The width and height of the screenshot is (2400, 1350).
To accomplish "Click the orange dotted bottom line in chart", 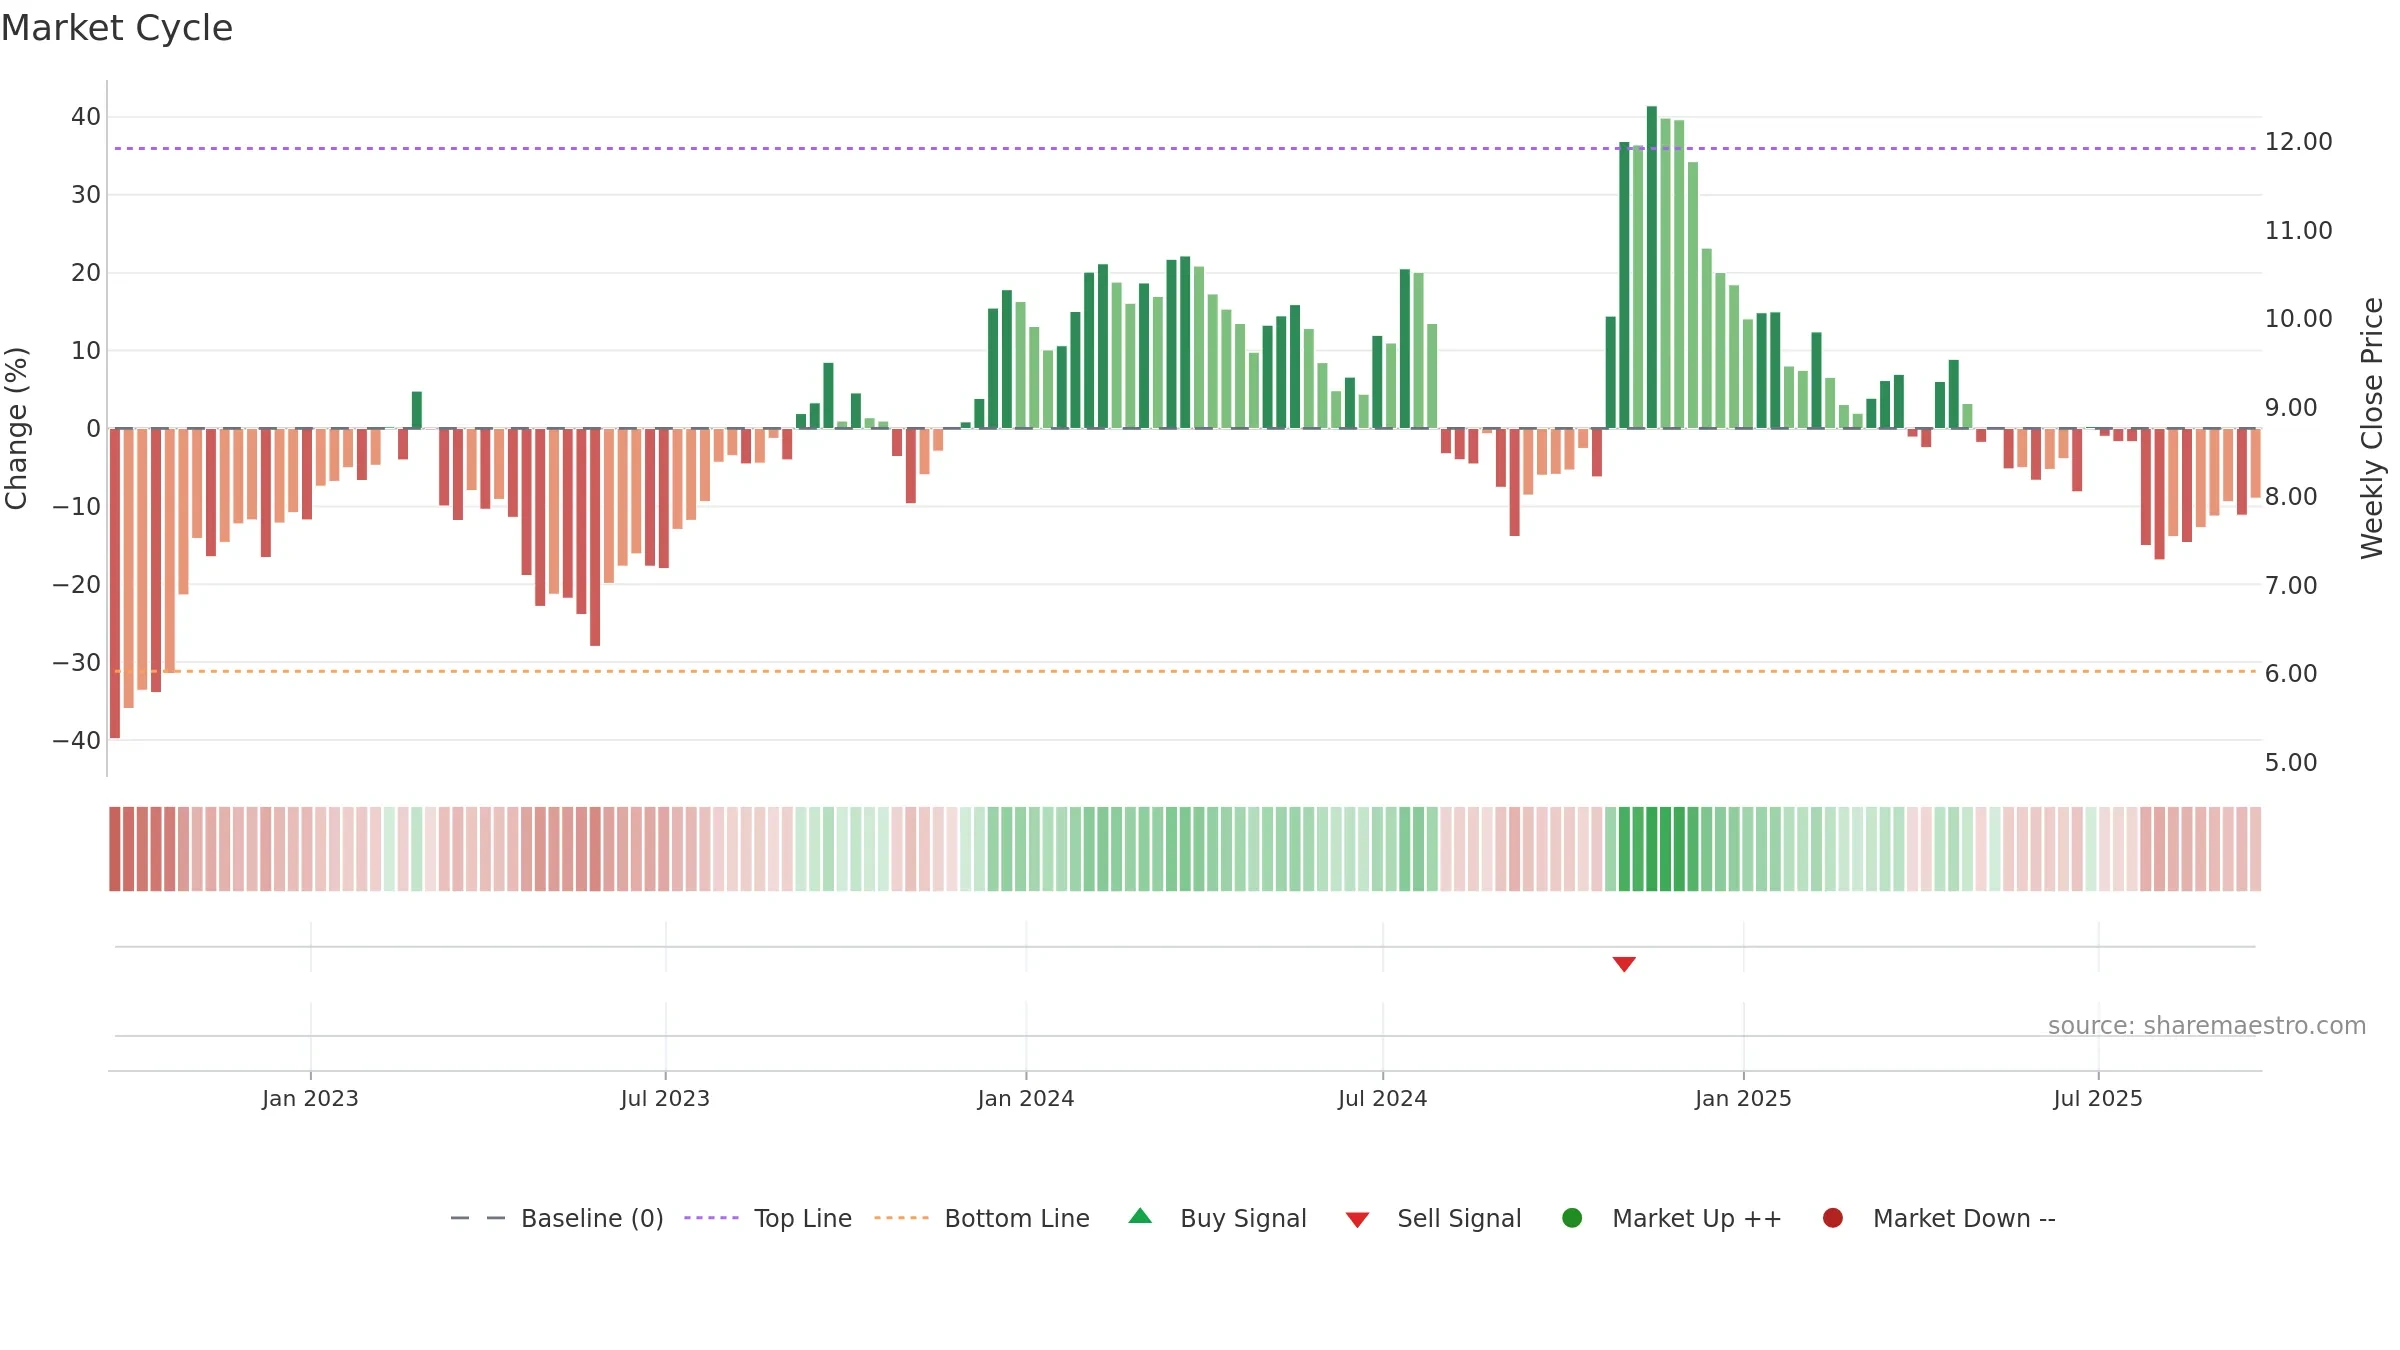I will tap(1185, 671).
